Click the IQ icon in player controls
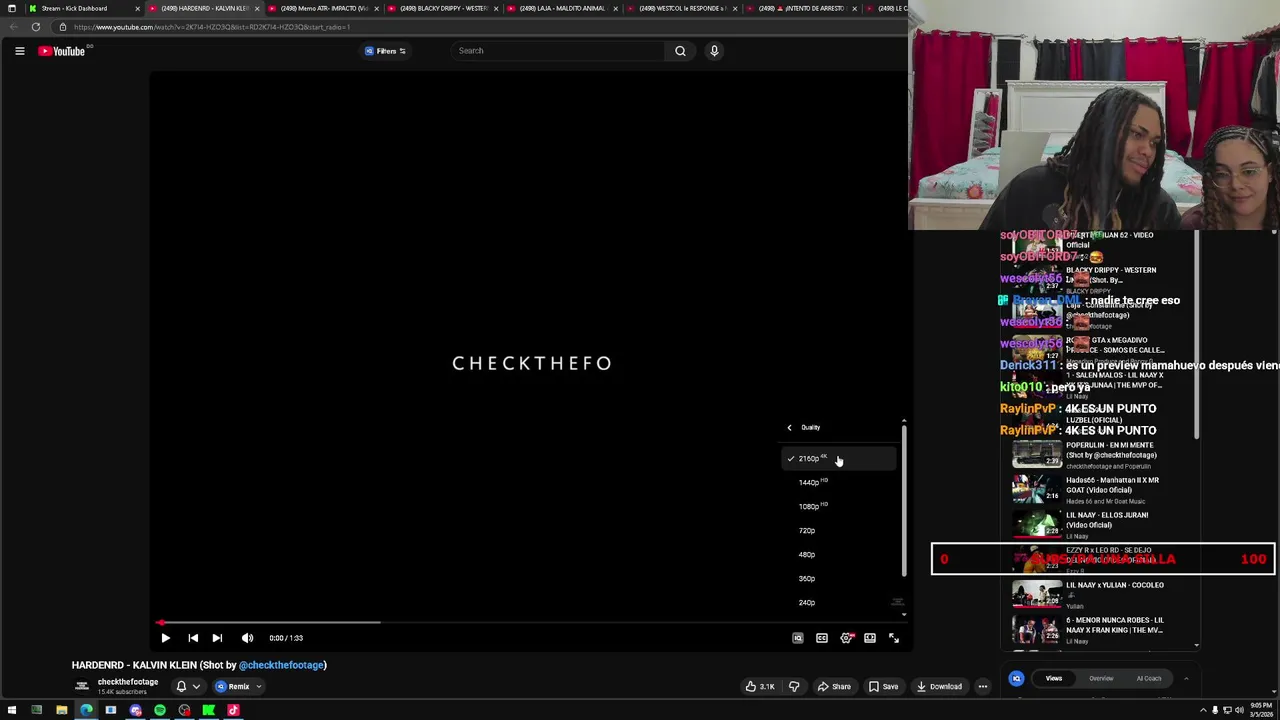This screenshot has width=1280, height=720. [798, 638]
